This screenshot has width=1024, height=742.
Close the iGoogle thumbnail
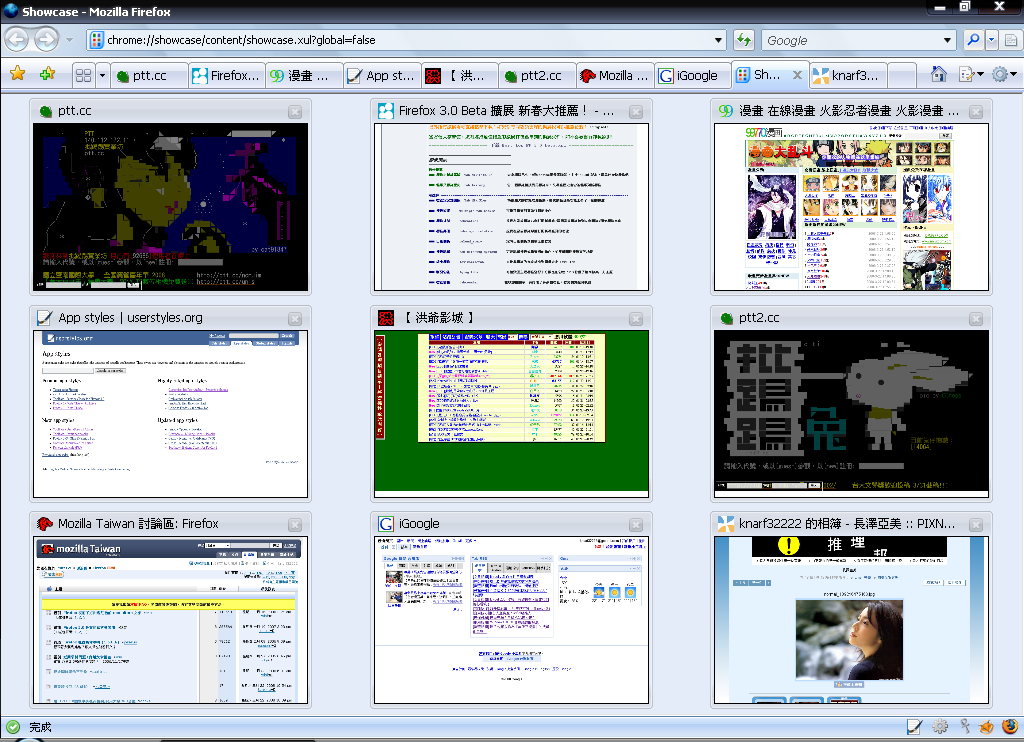click(x=635, y=524)
